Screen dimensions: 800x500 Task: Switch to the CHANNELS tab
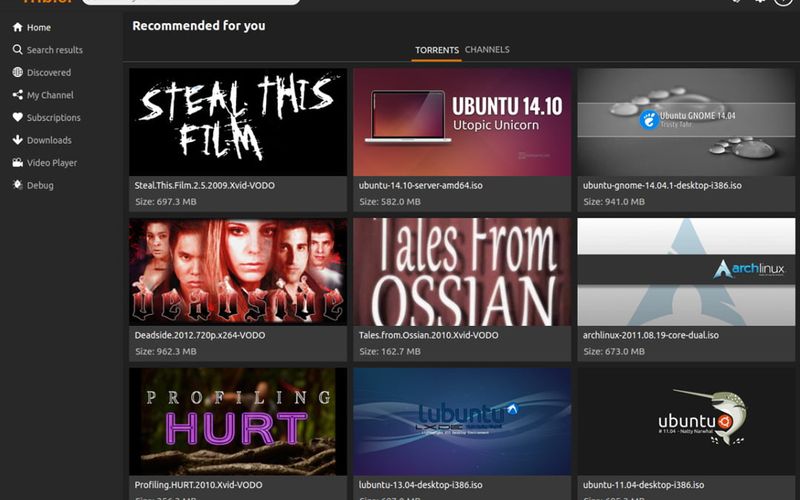click(487, 49)
